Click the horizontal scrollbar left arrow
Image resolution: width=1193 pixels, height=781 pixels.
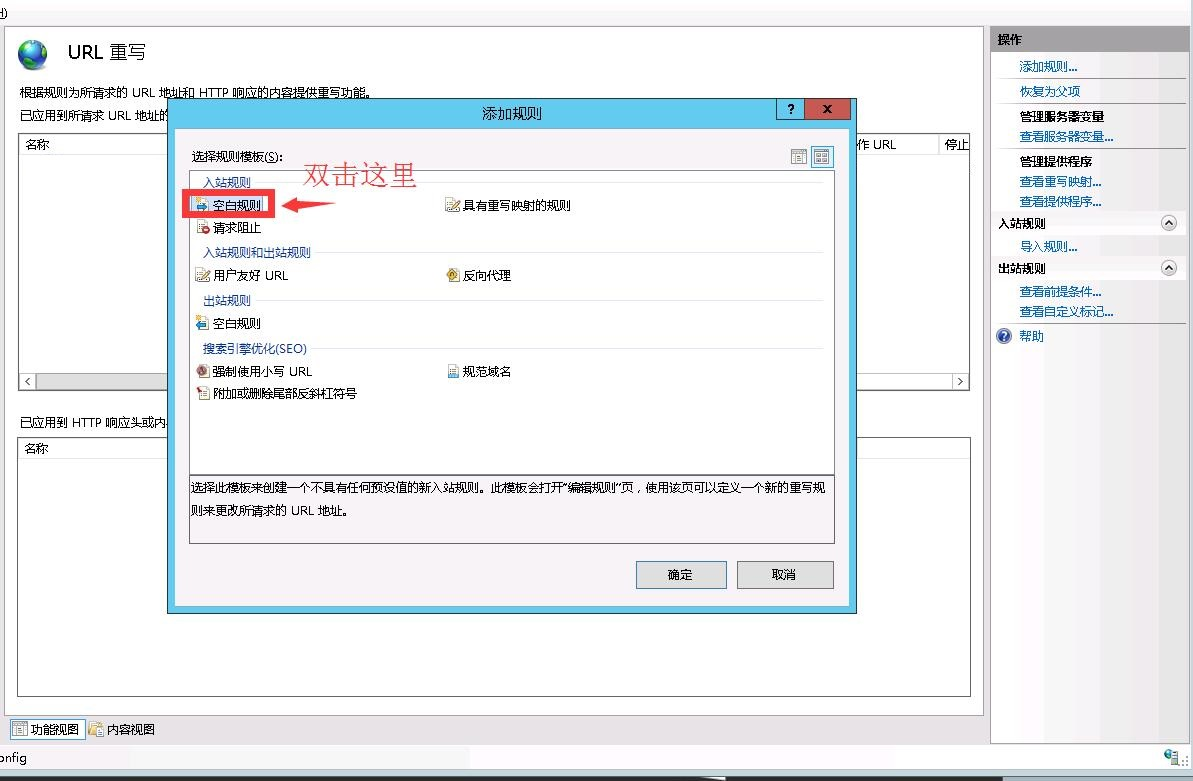point(26,381)
